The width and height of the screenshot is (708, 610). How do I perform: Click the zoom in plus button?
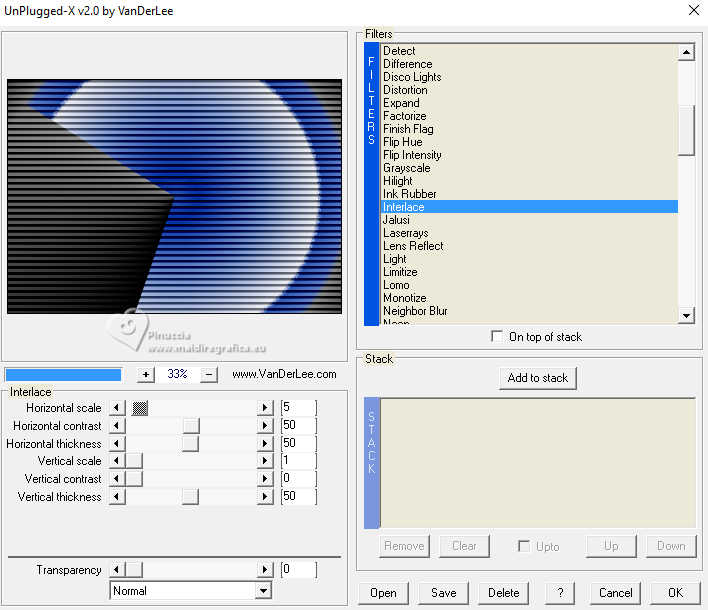(x=146, y=374)
